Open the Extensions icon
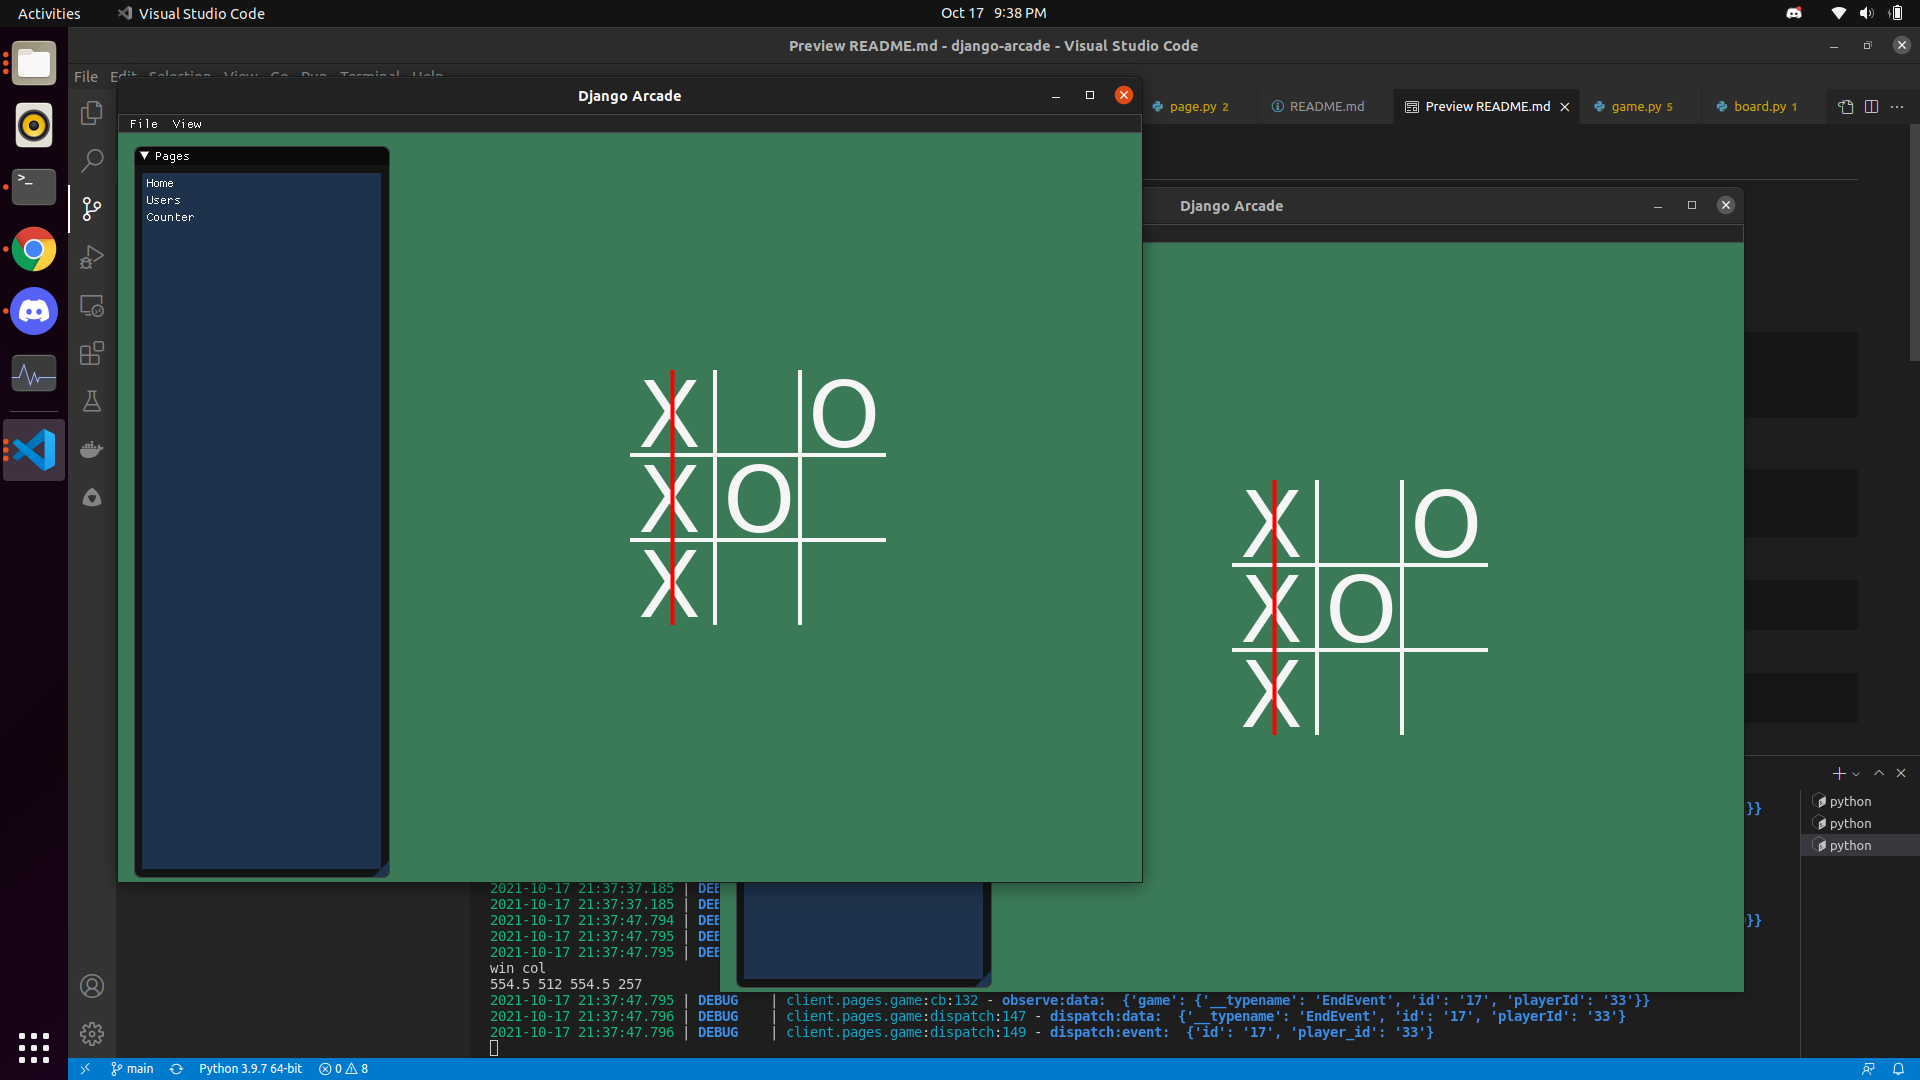The image size is (1920, 1080). coord(92,353)
